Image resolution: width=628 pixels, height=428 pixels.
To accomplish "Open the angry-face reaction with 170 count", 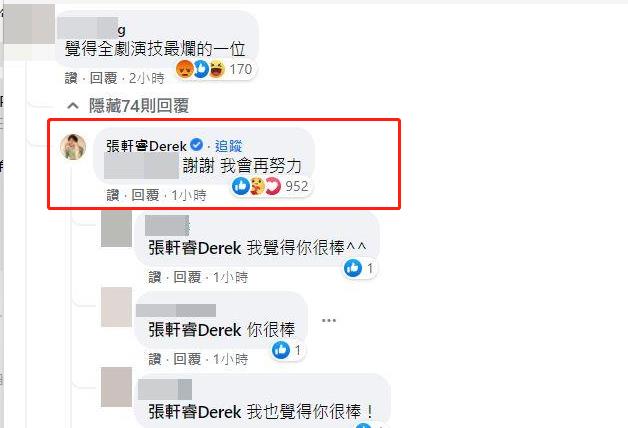I will click(185, 69).
